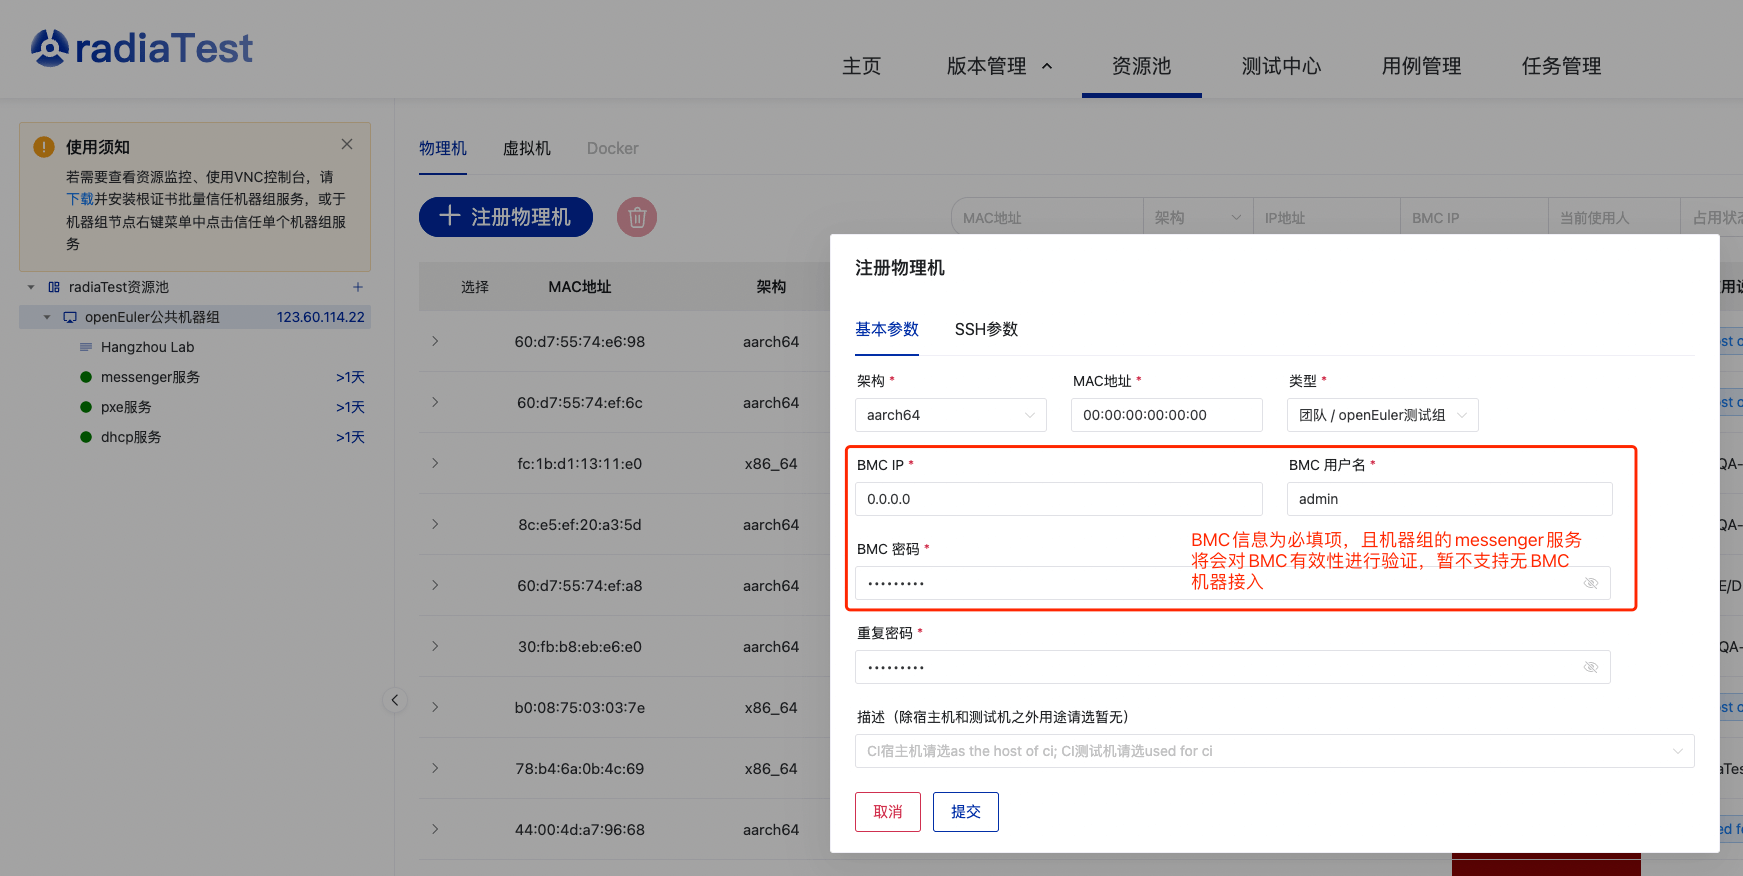This screenshot has width=1743, height=876.
Task: Click the monitor icon for openEuler公共机器组
Action: coord(70,317)
